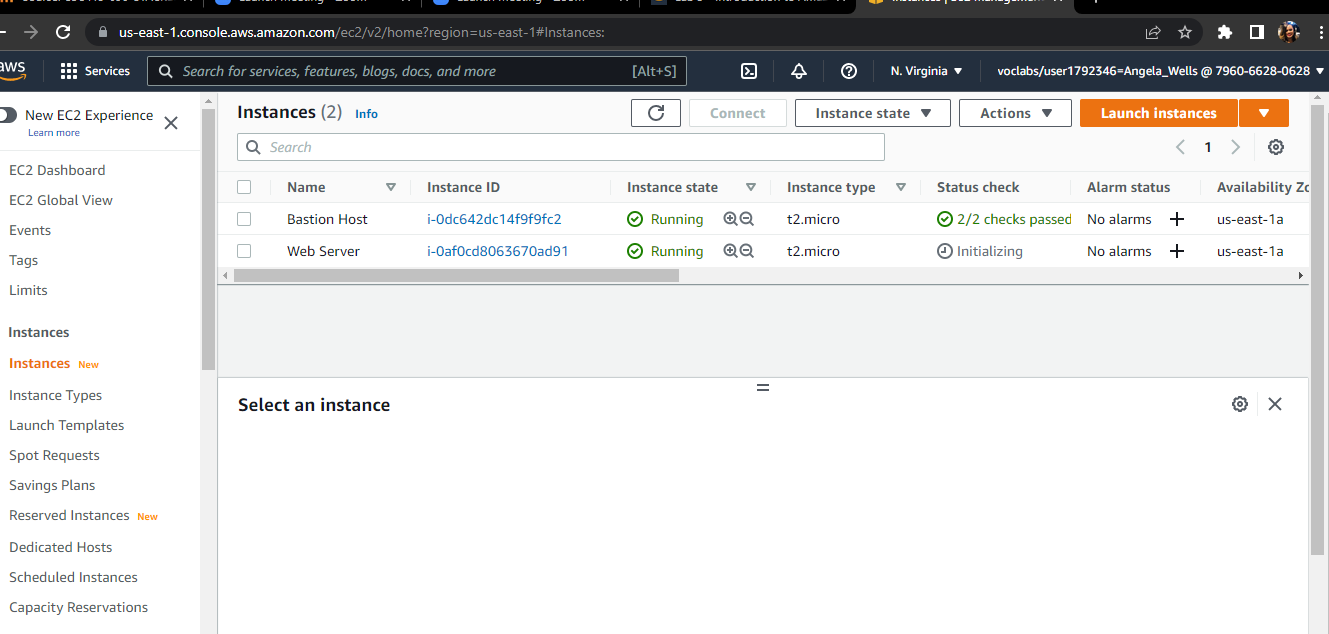
Task: Close the Select an instance panel
Action: point(1274,404)
